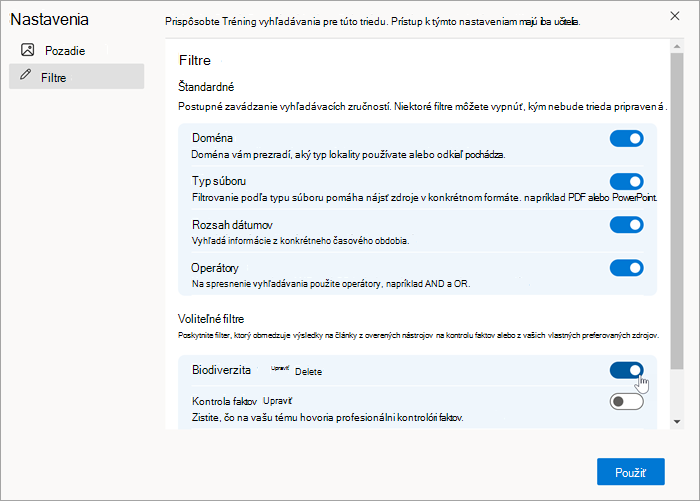Viewport: 700px width, 501px height.
Task: Apply settings with Použiť button
Action: click(x=630, y=472)
